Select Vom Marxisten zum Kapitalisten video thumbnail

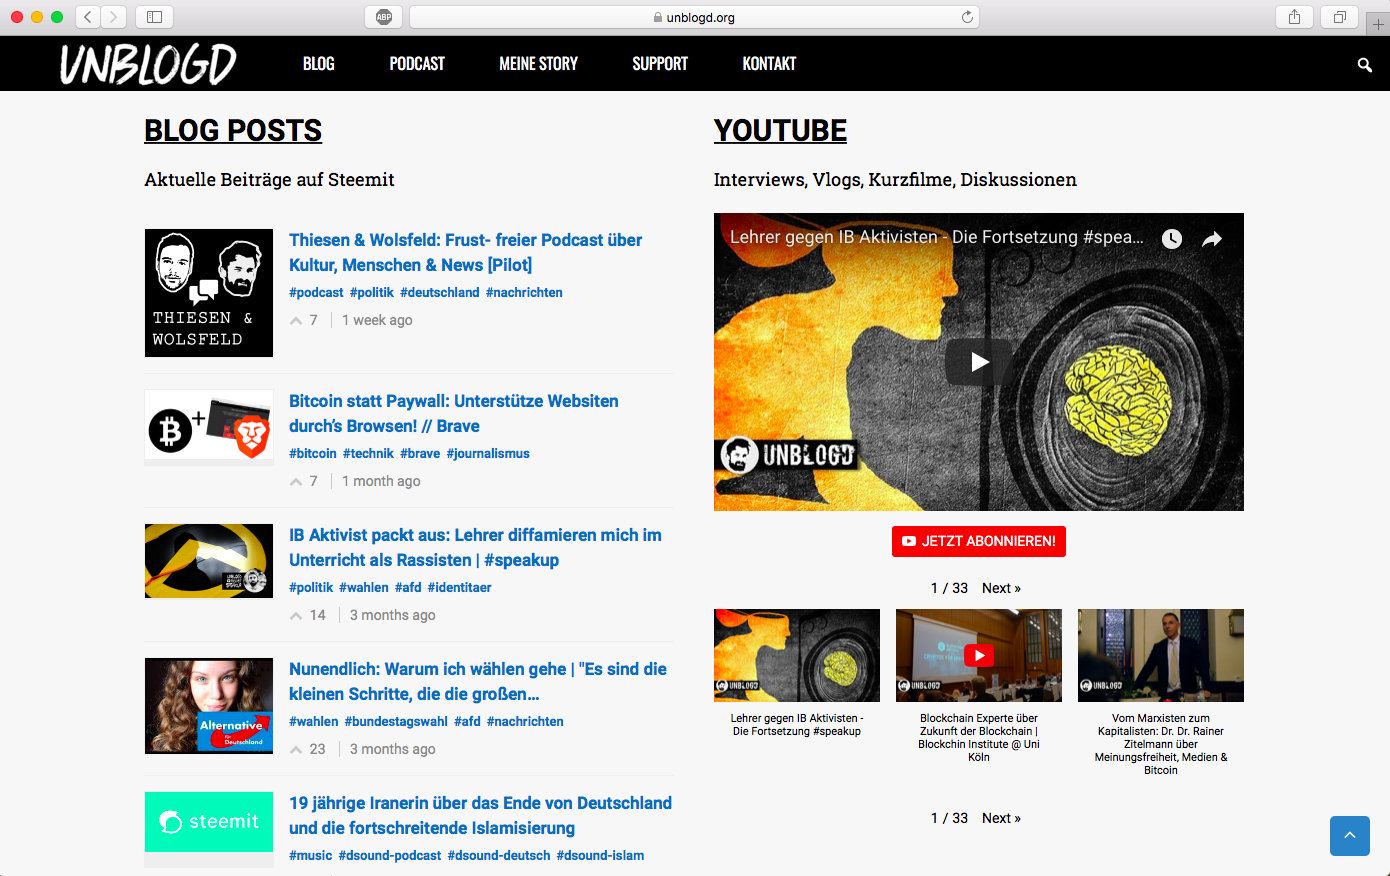pyautogui.click(x=1161, y=655)
